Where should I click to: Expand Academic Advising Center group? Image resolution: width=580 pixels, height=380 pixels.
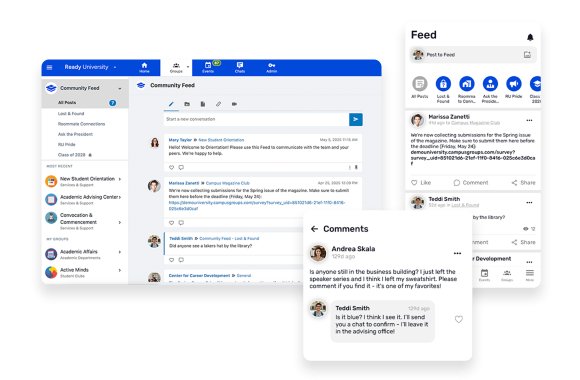click(120, 197)
